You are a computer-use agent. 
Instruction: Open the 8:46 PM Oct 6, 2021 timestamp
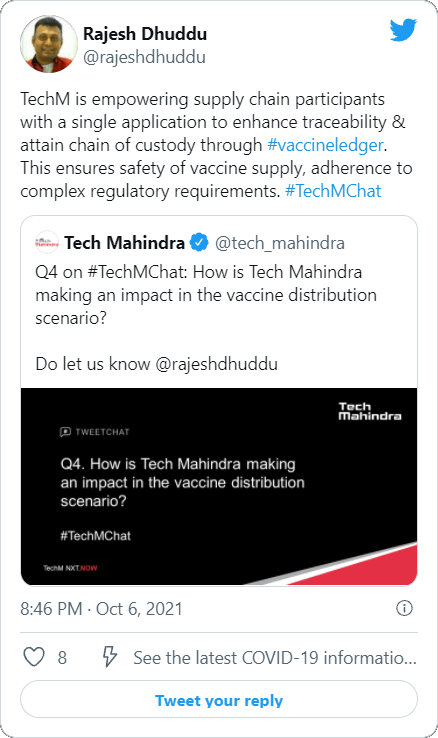point(101,609)
